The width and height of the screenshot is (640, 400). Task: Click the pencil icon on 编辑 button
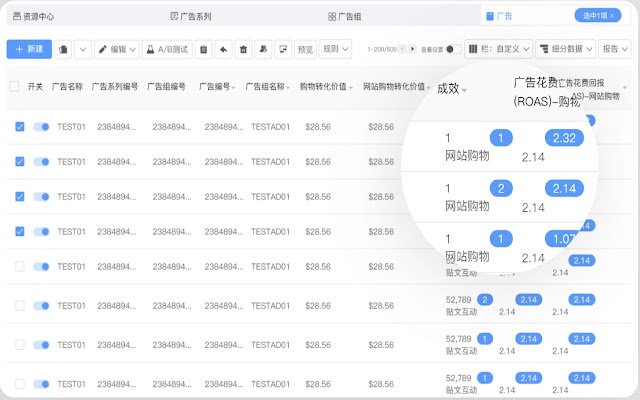tap(102, 49)
